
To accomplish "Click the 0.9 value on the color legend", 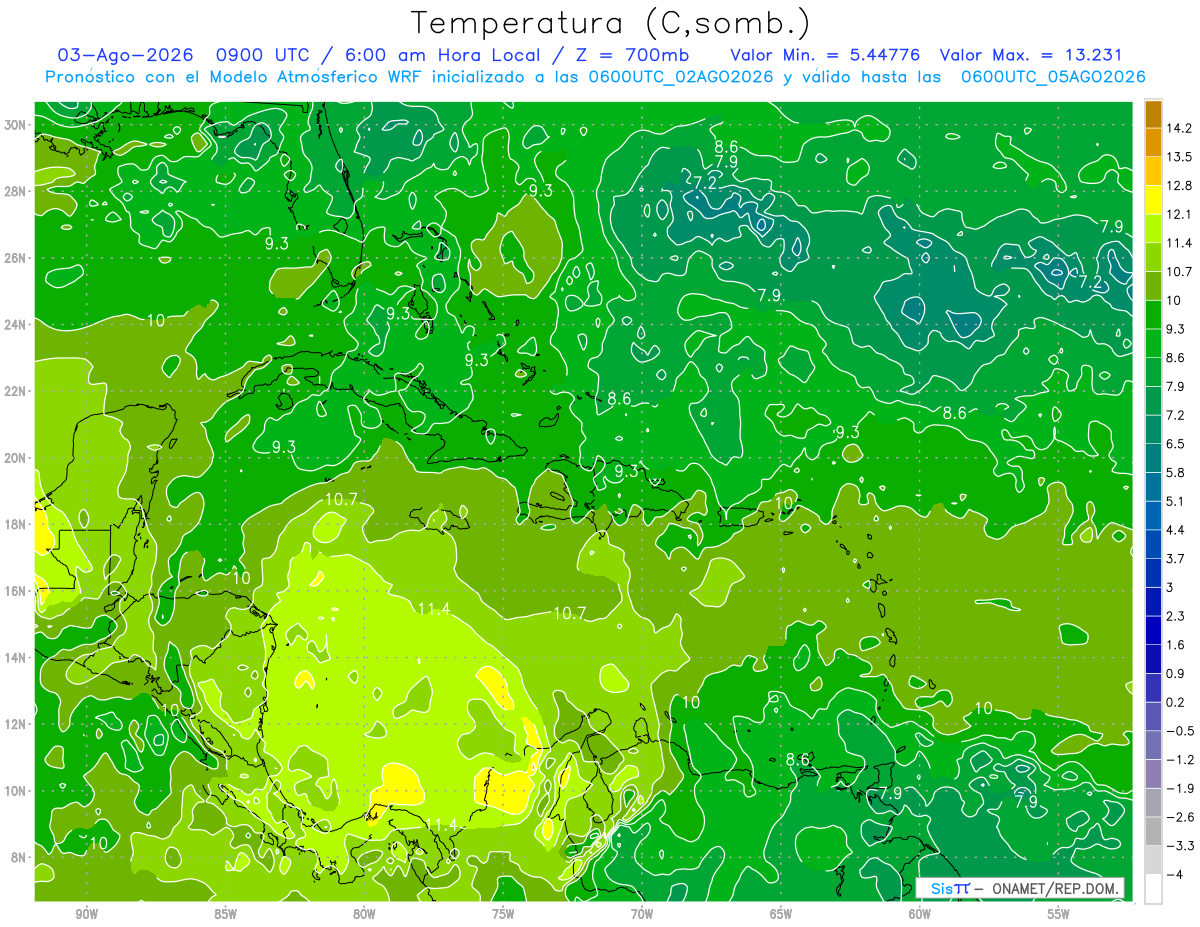I will tap(1176, 673).
